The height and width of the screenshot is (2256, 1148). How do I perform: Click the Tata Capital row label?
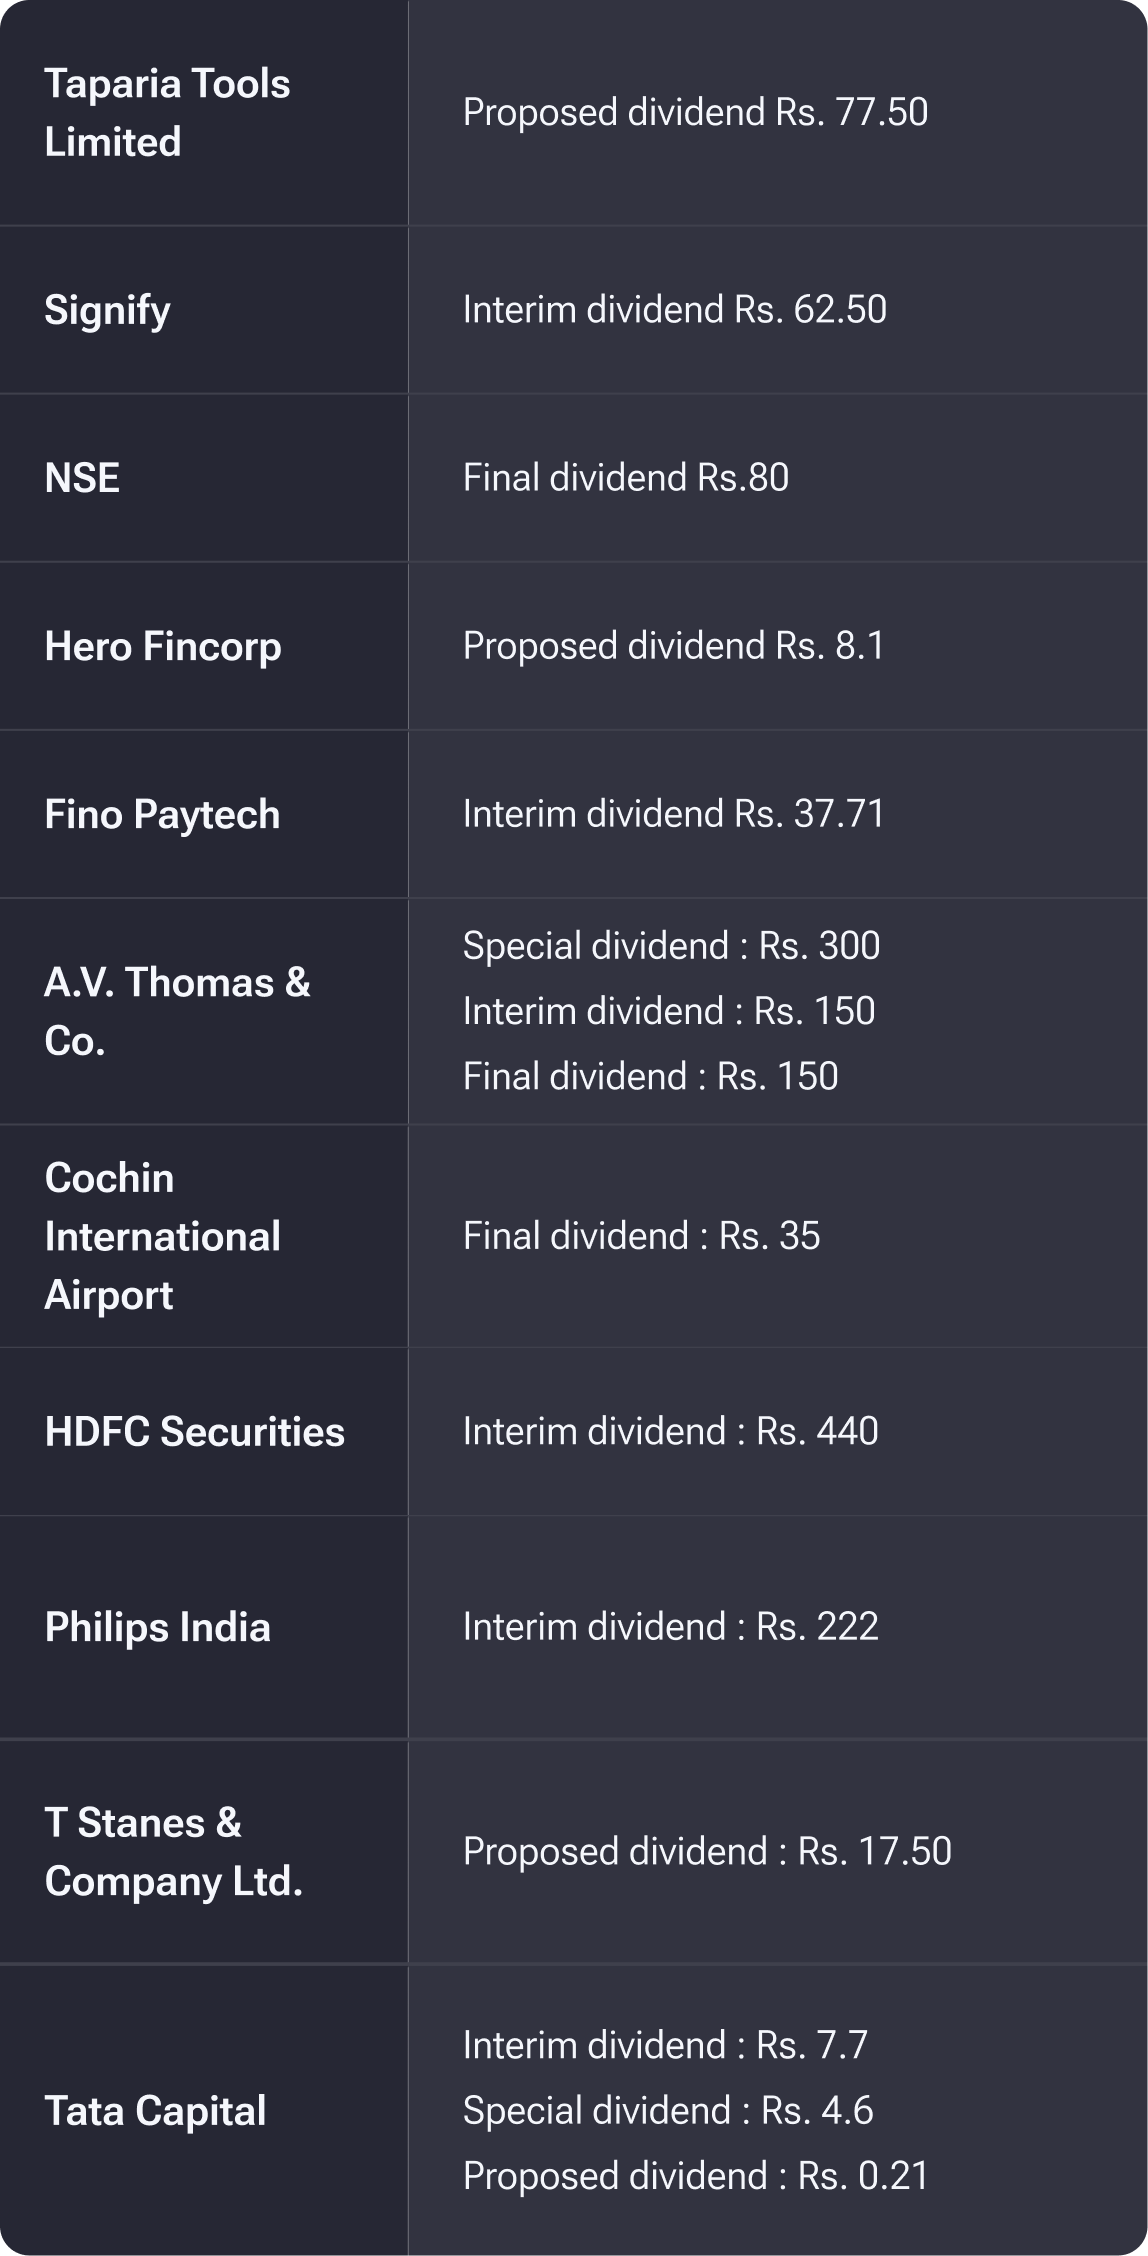point(155,2111)
